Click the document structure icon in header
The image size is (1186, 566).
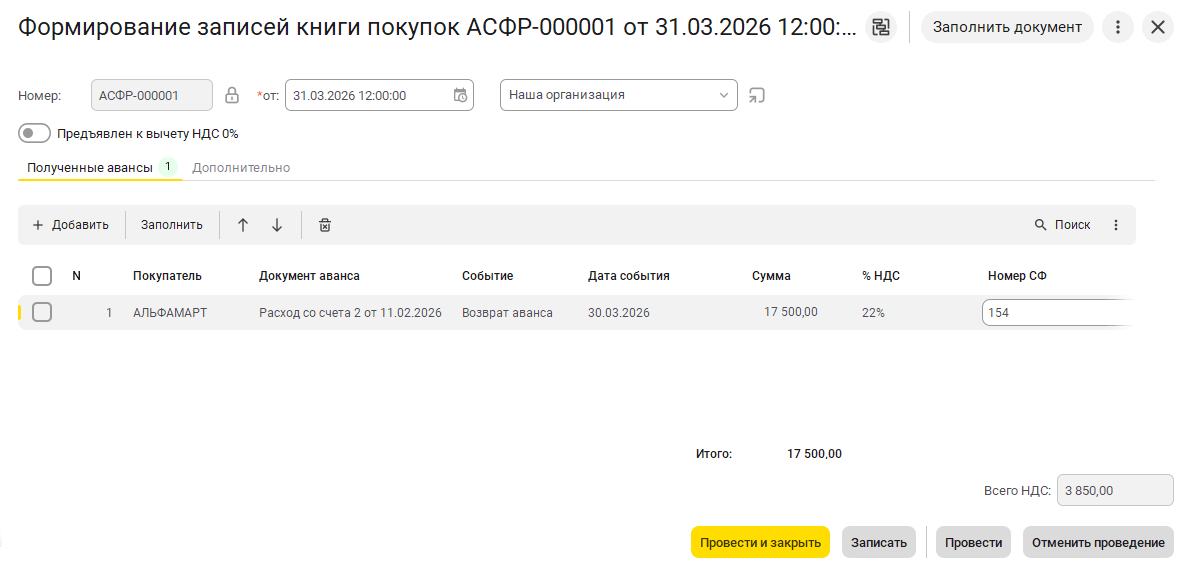[x=880, y=27]
